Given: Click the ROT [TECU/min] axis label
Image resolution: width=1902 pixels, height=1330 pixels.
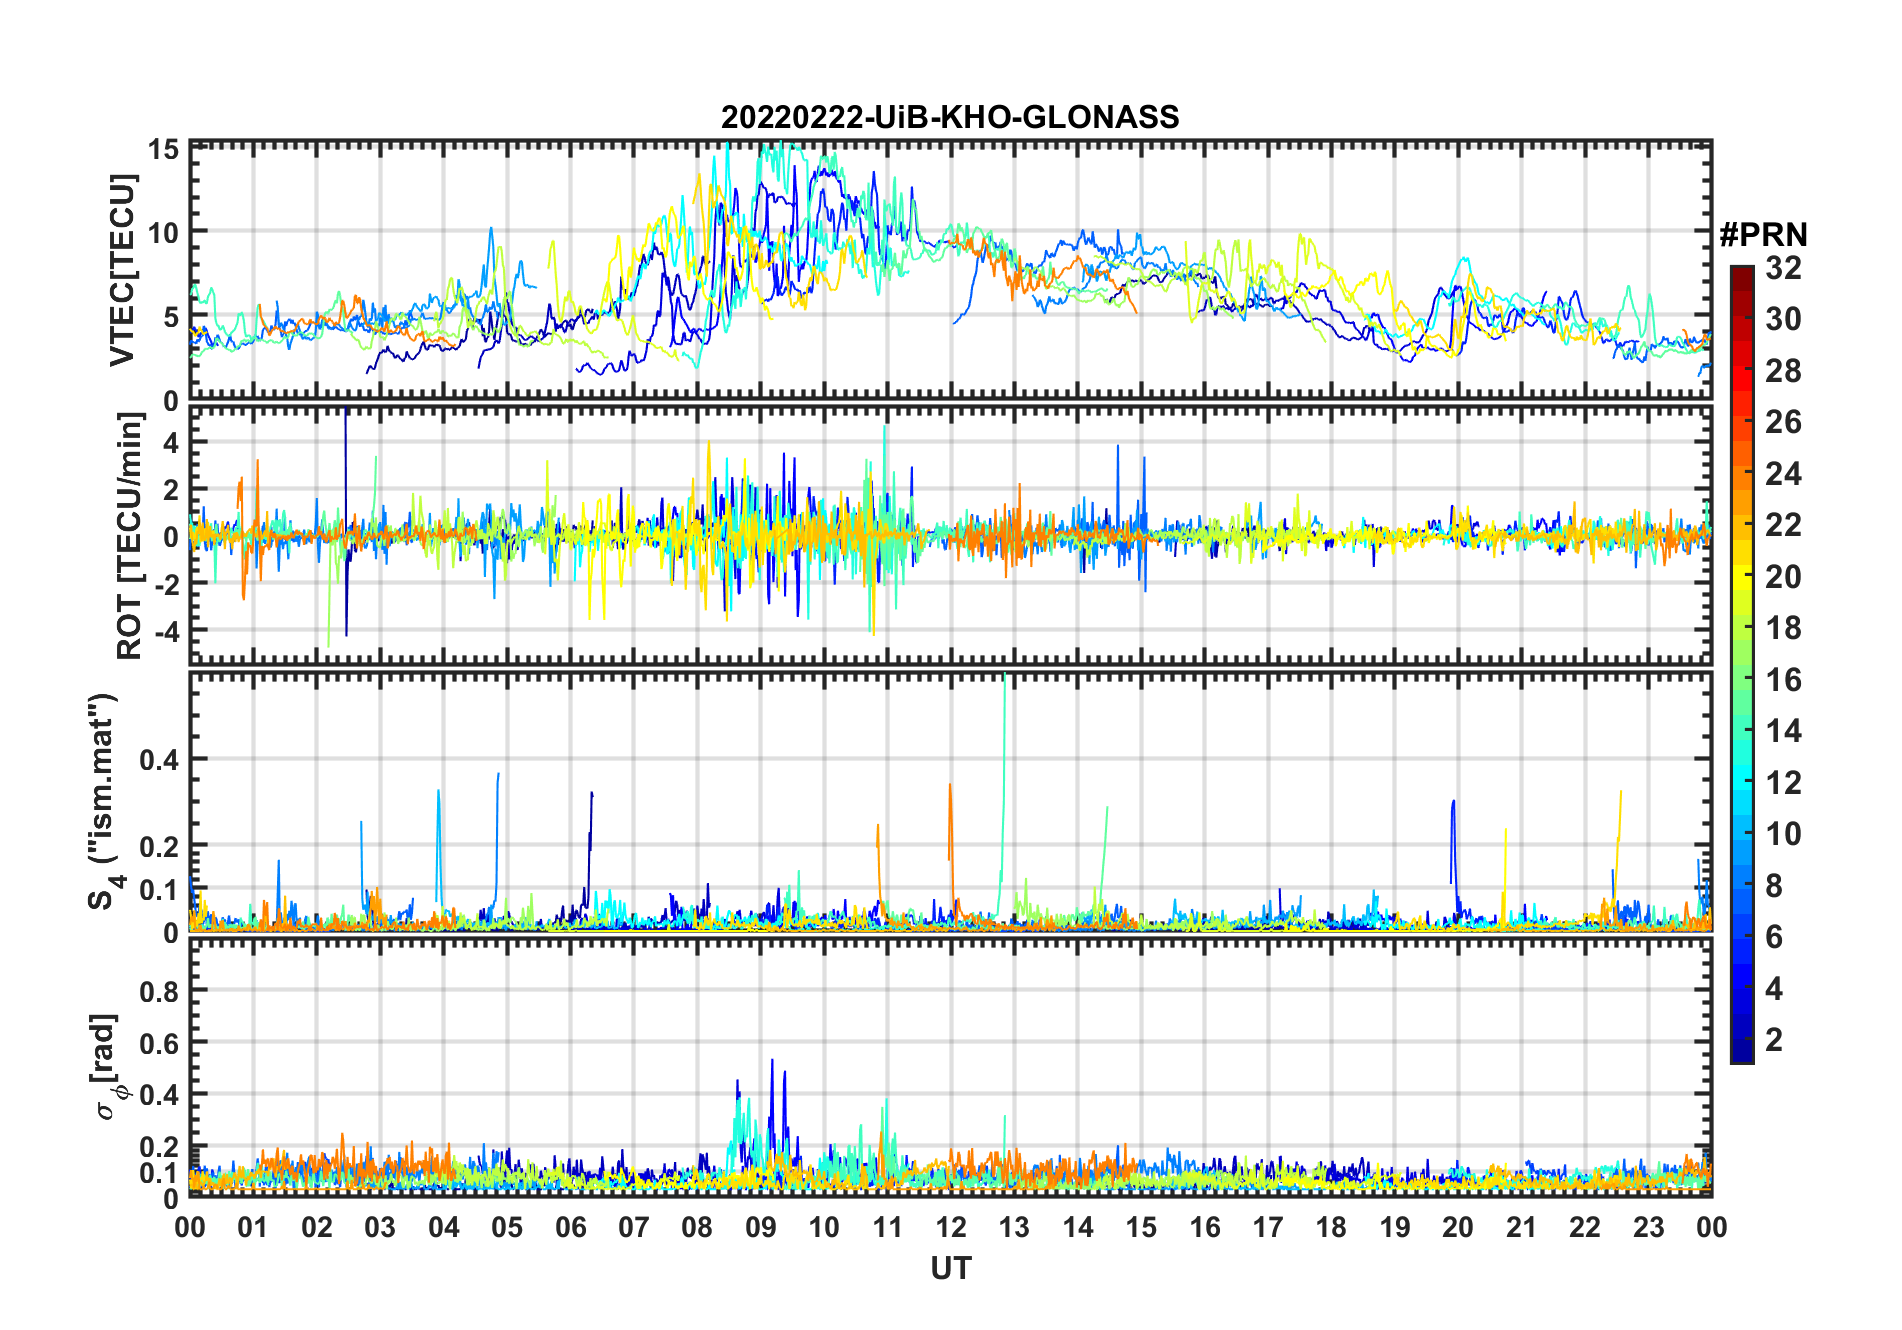Looking at the screenshot, I should click(x=129, y=536).
